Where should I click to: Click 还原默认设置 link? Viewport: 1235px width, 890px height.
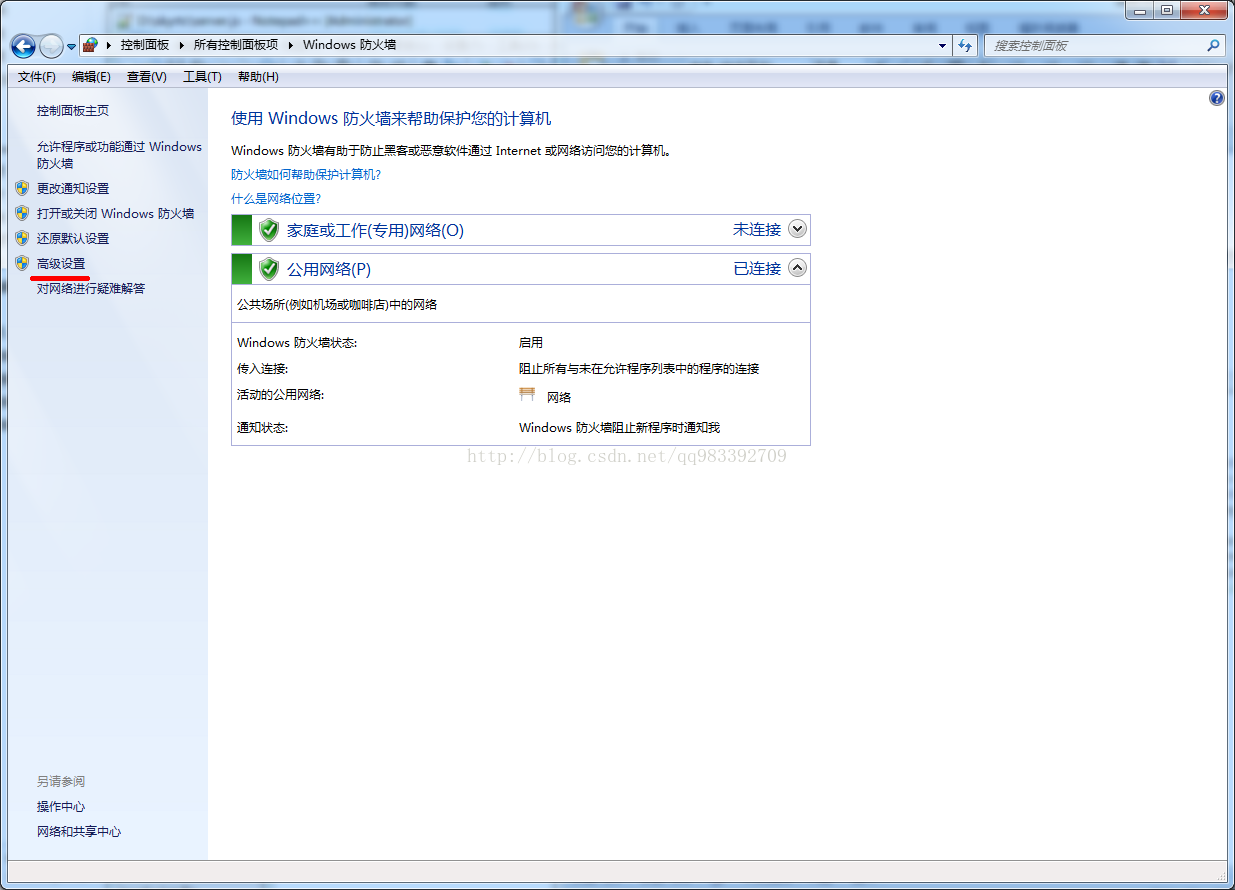point(73,238)
